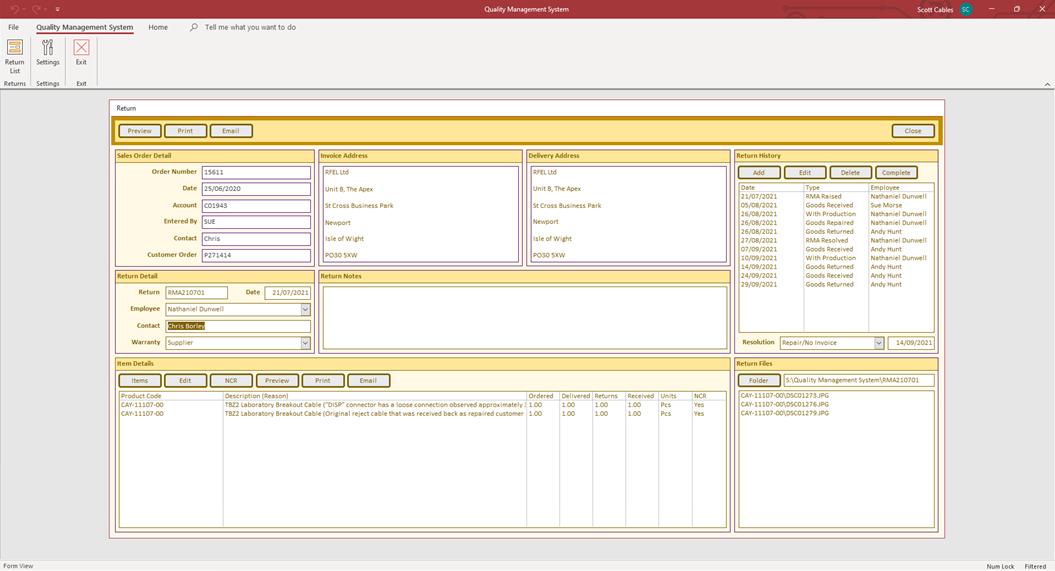The image size is (1055, 571).
Task: Click the Return Detail Contact field
Action: [x=238, y=326]
